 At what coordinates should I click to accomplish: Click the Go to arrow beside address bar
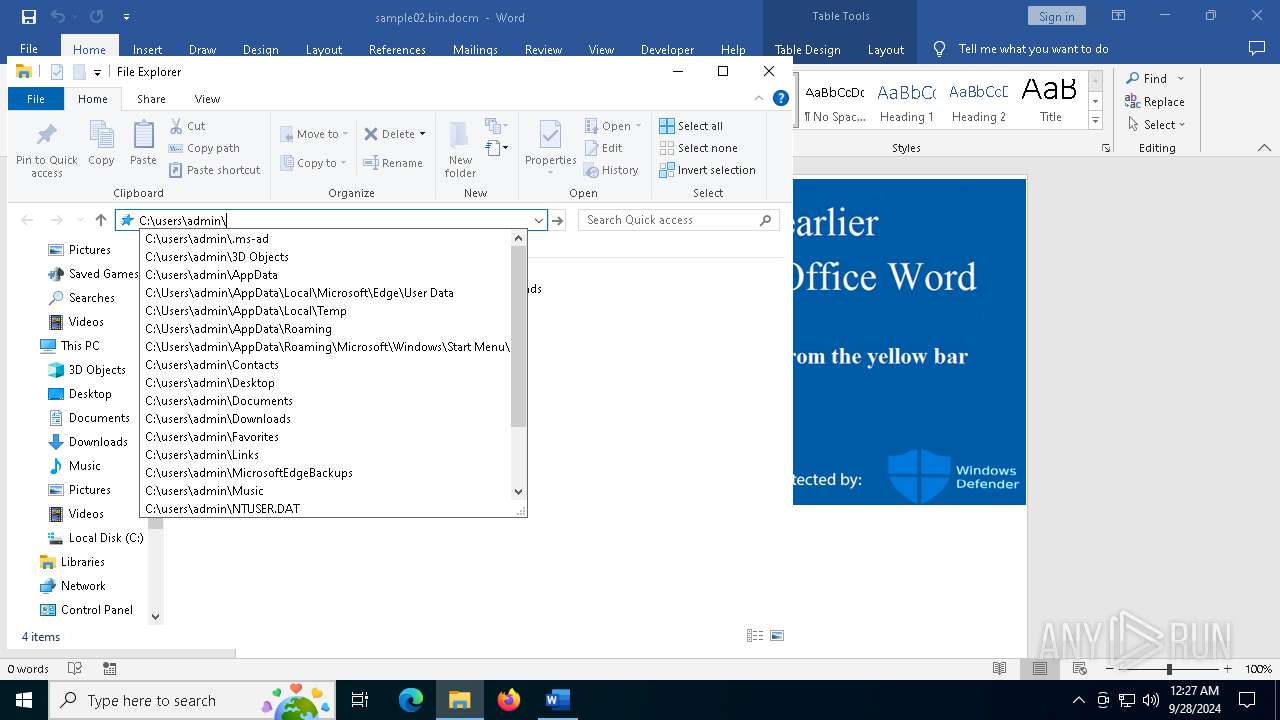558,220
